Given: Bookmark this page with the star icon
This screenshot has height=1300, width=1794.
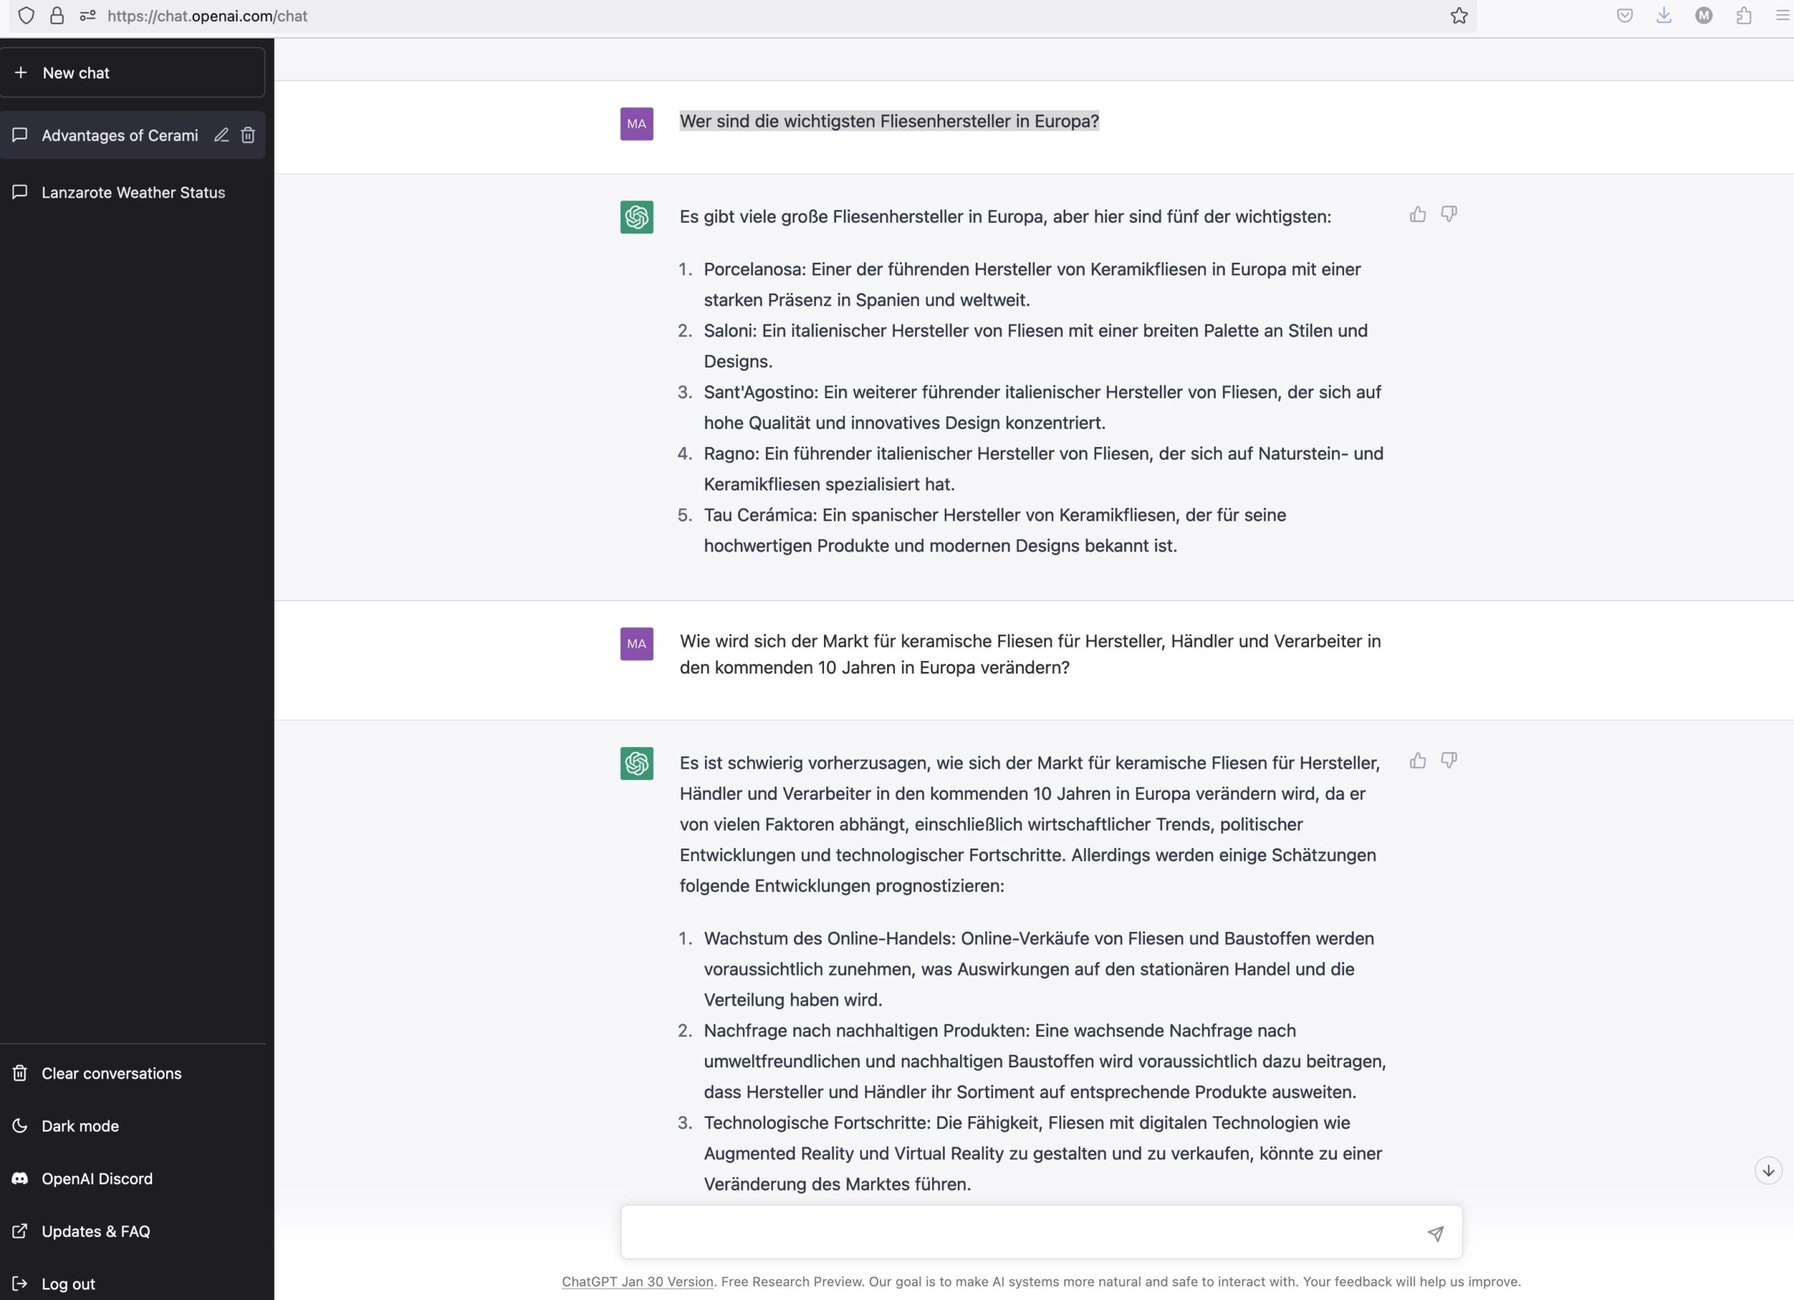Looking at the screenshot, I should pyautogui.click(x=1459, y=16).
